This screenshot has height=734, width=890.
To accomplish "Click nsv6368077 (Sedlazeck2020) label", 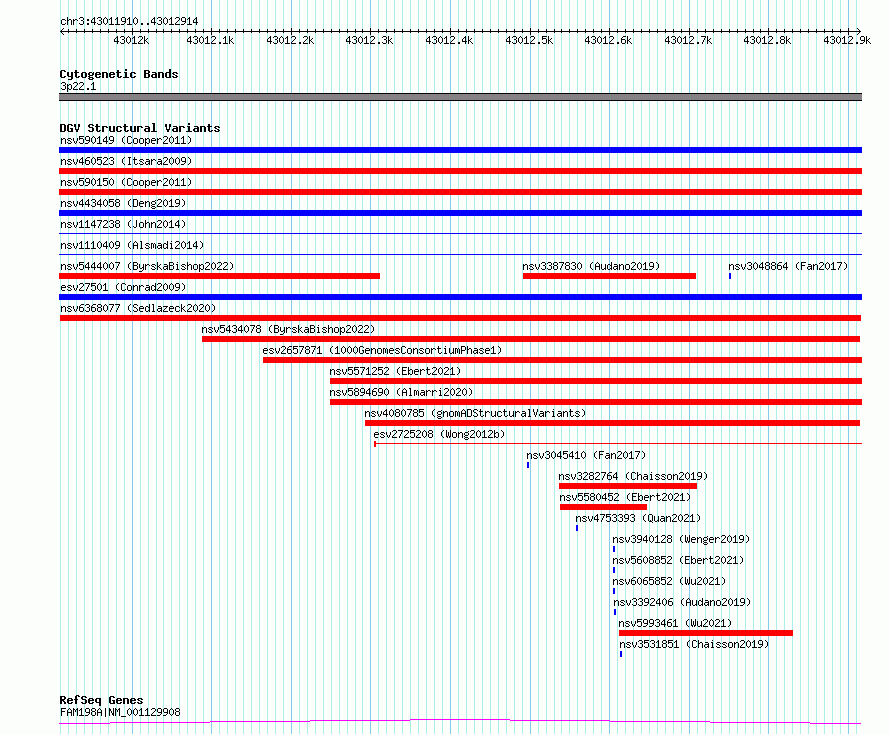I will point(138,308).
